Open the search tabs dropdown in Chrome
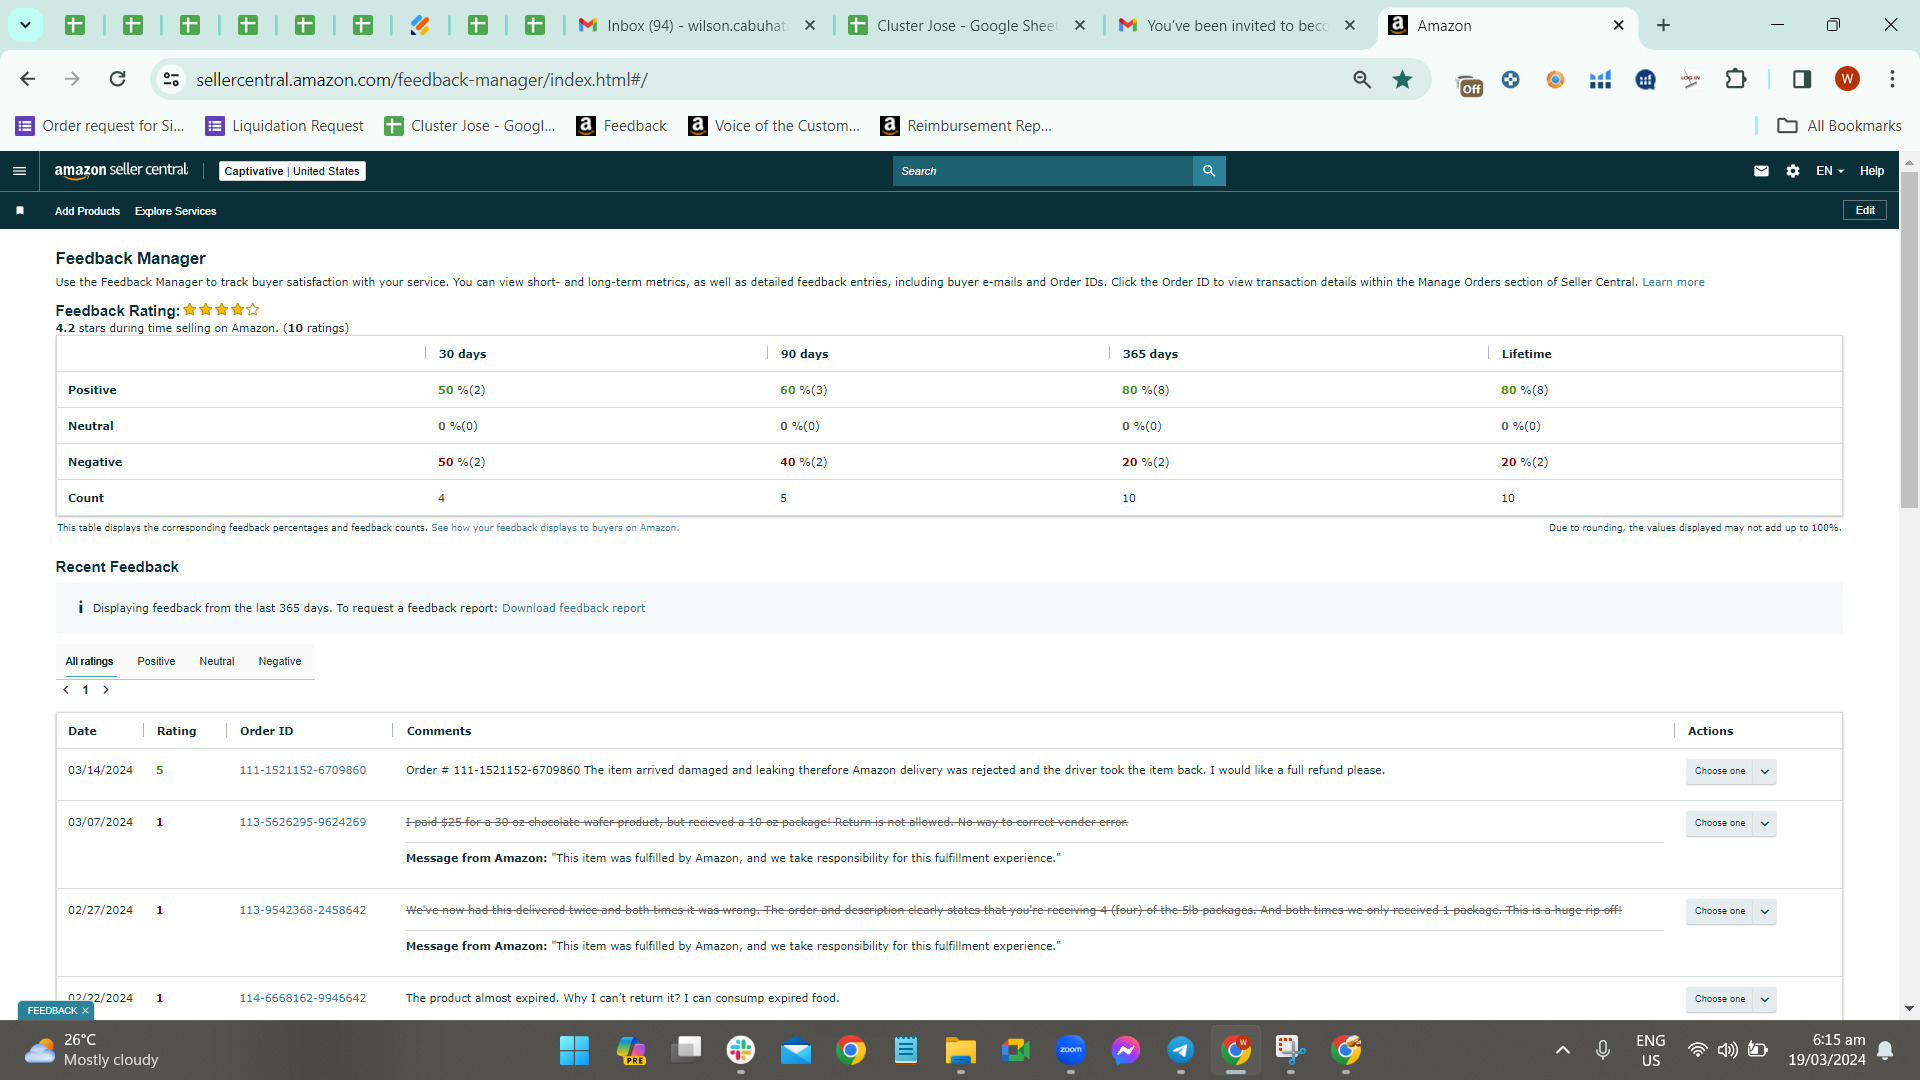 tap(25, 25)
